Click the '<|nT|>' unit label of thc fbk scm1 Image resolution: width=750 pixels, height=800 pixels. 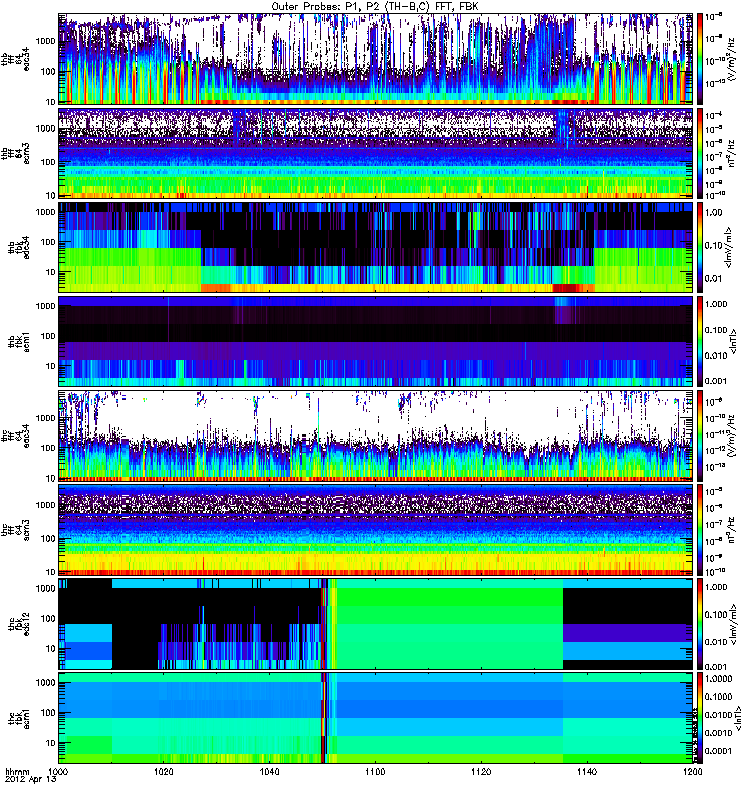point(738,718)
